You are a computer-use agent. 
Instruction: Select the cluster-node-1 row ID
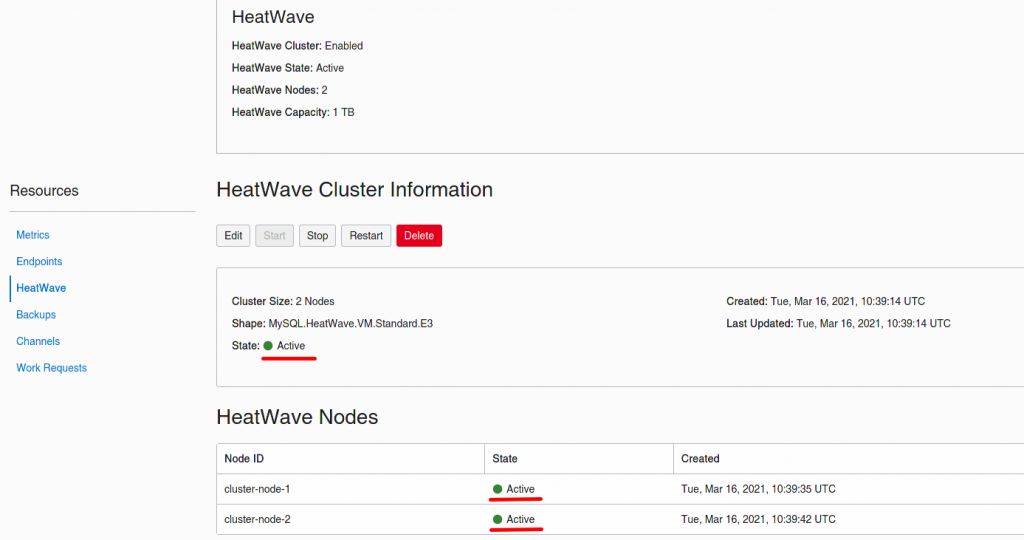(x=257, y=489)
